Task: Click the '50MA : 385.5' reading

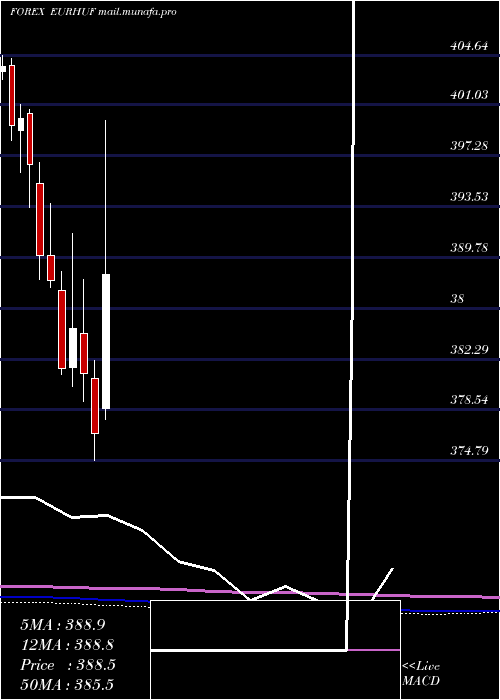Action: coord(67,684)
